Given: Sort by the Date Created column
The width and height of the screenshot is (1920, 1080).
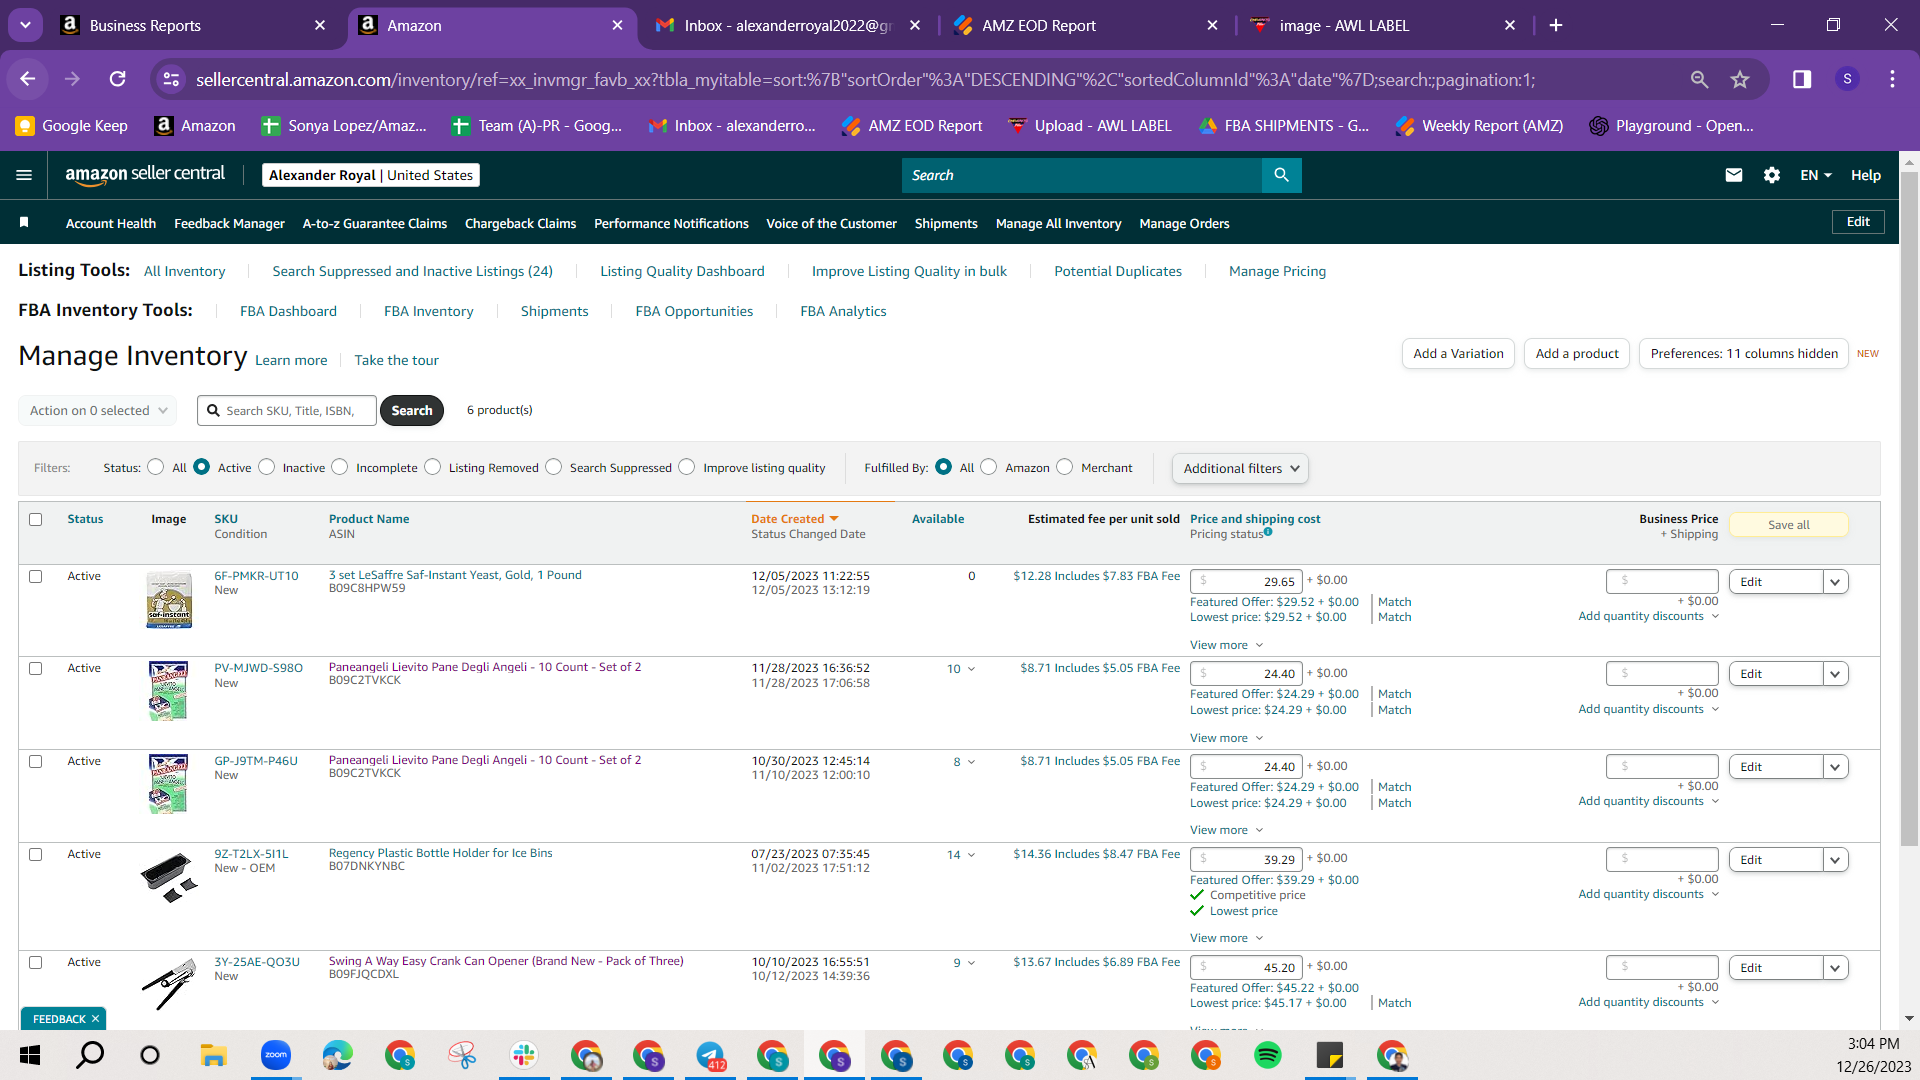Looking at the screenshot, I should pos(794,519).
